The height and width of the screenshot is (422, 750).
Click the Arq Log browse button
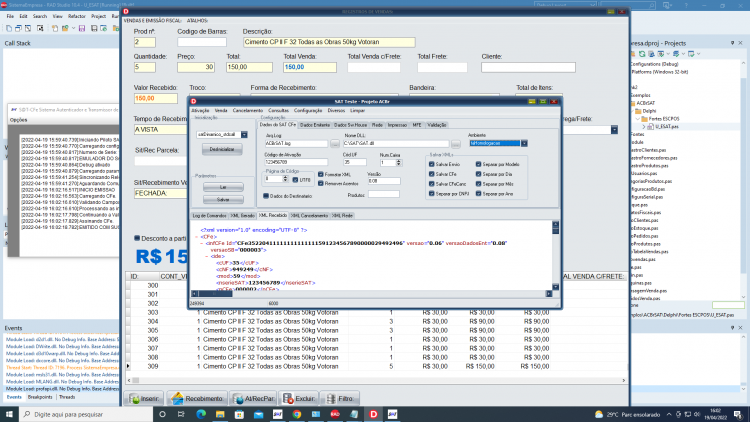(334, 144)
